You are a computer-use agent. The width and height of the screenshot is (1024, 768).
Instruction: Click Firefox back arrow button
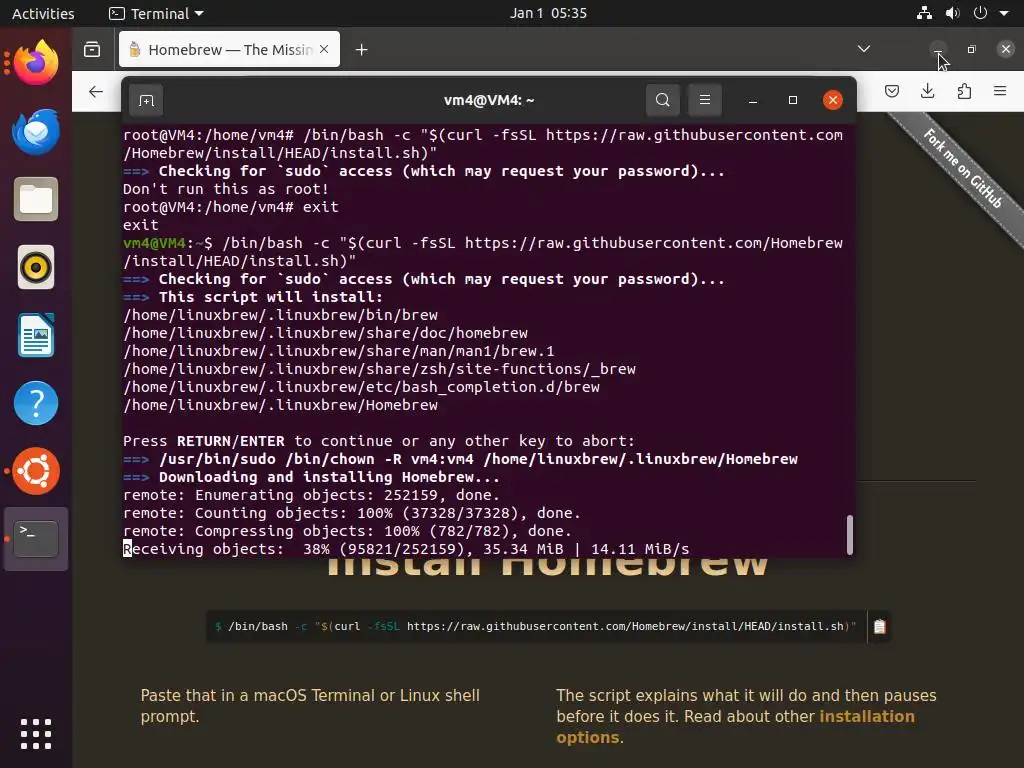tap(96, 91)
